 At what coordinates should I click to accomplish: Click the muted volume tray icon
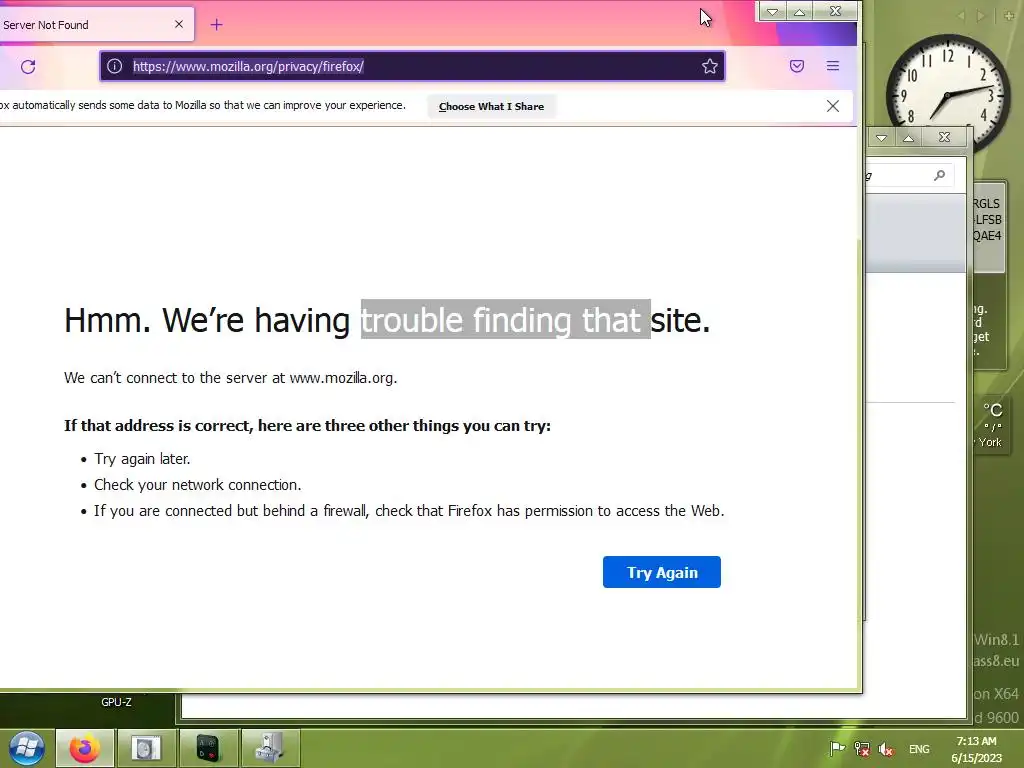point(886,749)
